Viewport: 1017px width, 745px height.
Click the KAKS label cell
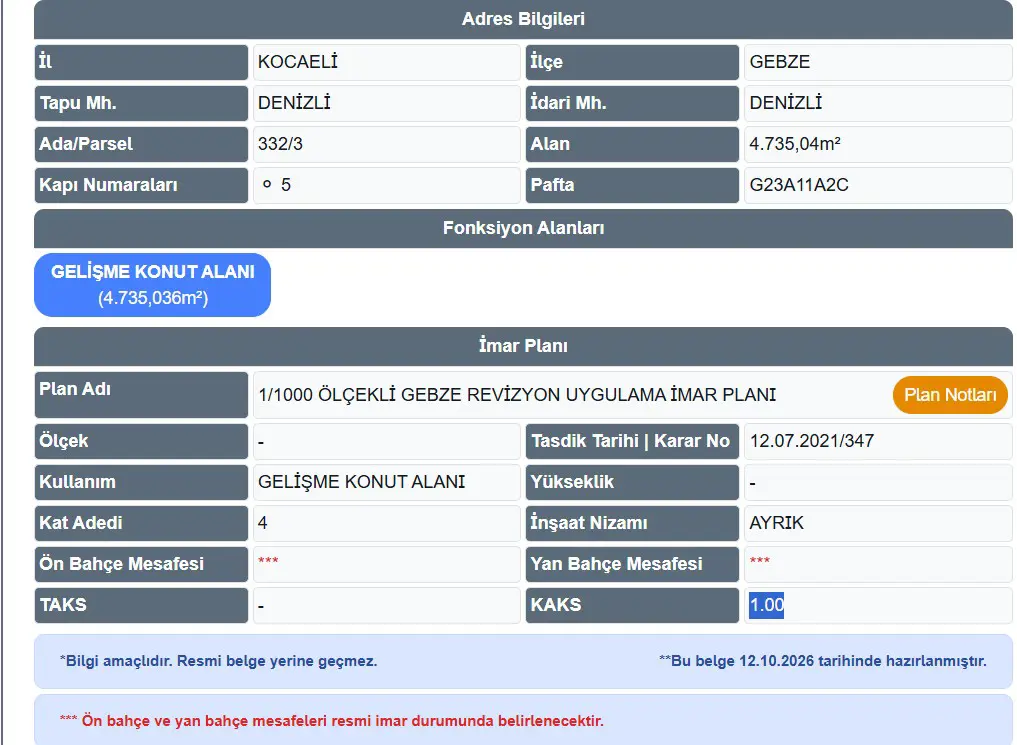632,605
